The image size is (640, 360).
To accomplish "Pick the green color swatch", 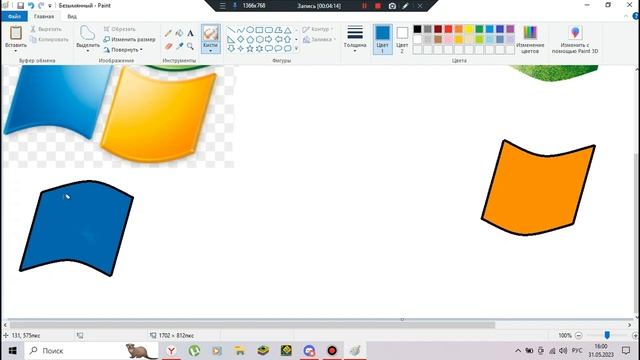I will point(479,29).
